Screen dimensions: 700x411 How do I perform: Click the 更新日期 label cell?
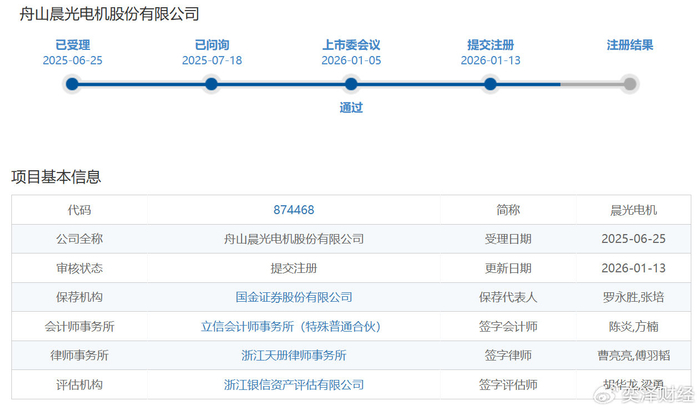click(508, 268)
